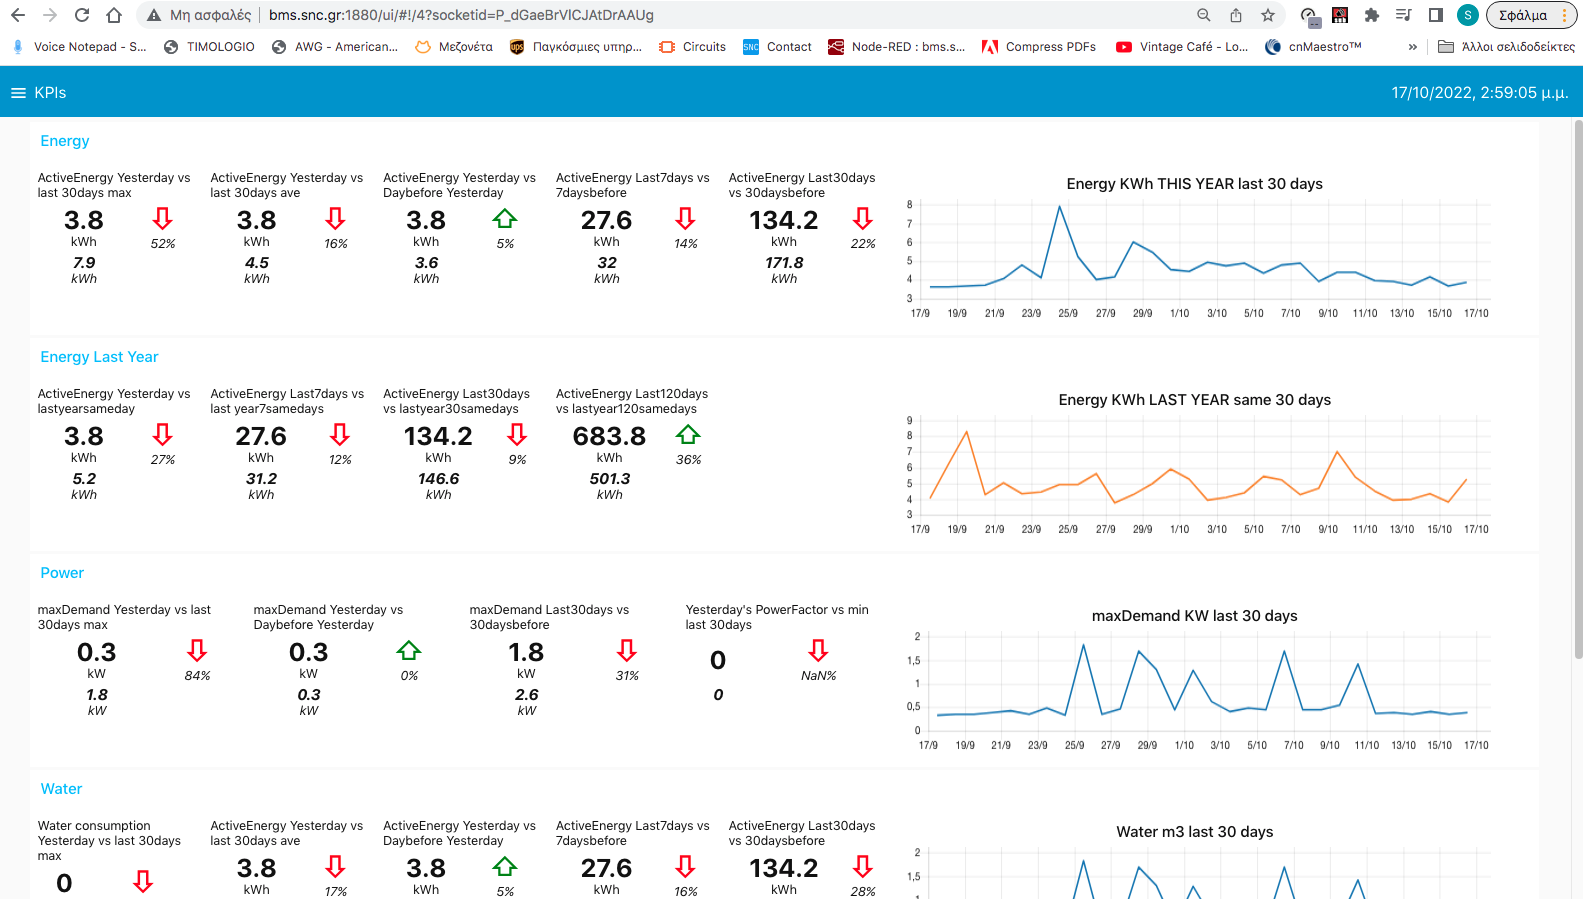Click the 683.8 kWh value
Screen dimensions: 1583x899
click(609, 436)
